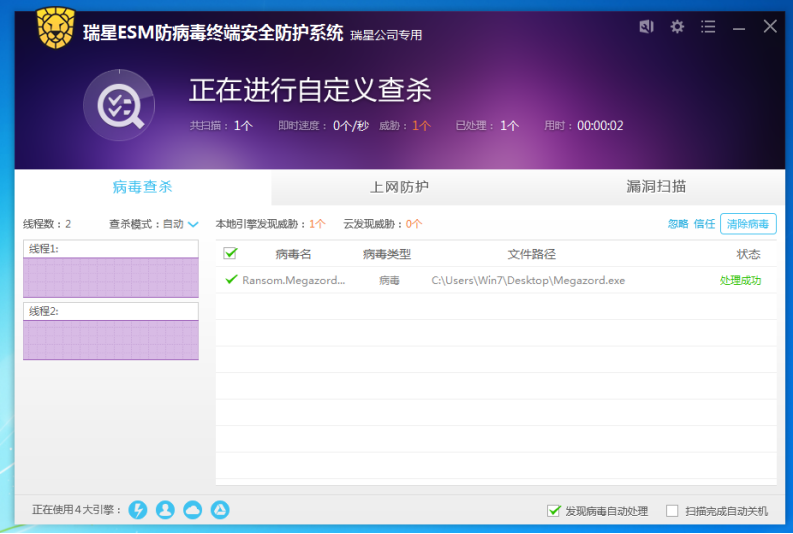Close the Rising ESM window
The height and width of the screenshot is (534, 793).
(x=770, y=26)
